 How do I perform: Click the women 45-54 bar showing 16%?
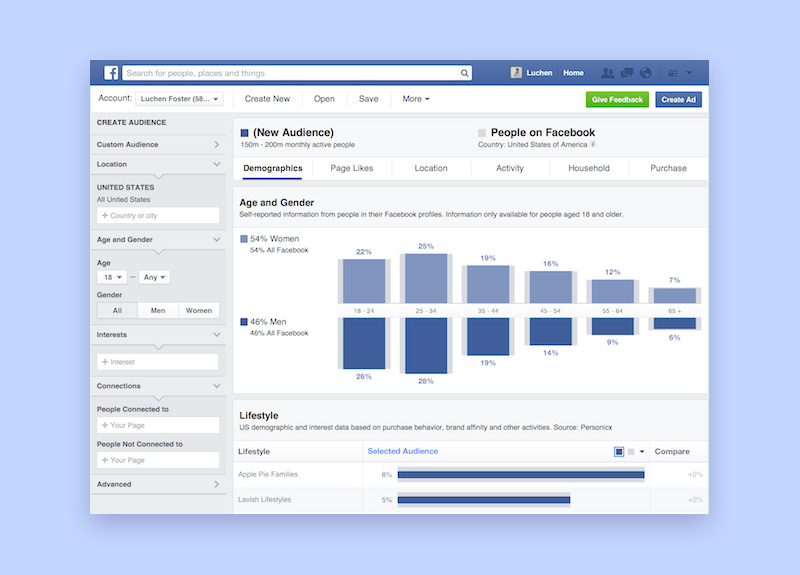551,287
